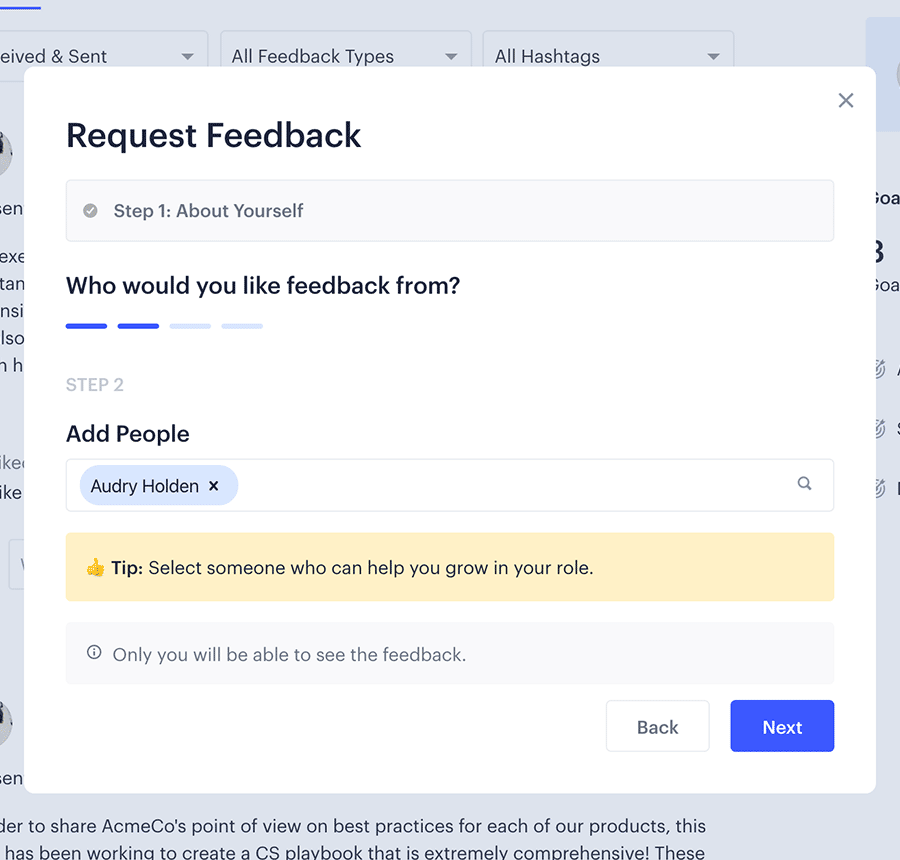The image size is (900, 860).
Task: Open the All Feedback Types dropdown
Action: 346,56
